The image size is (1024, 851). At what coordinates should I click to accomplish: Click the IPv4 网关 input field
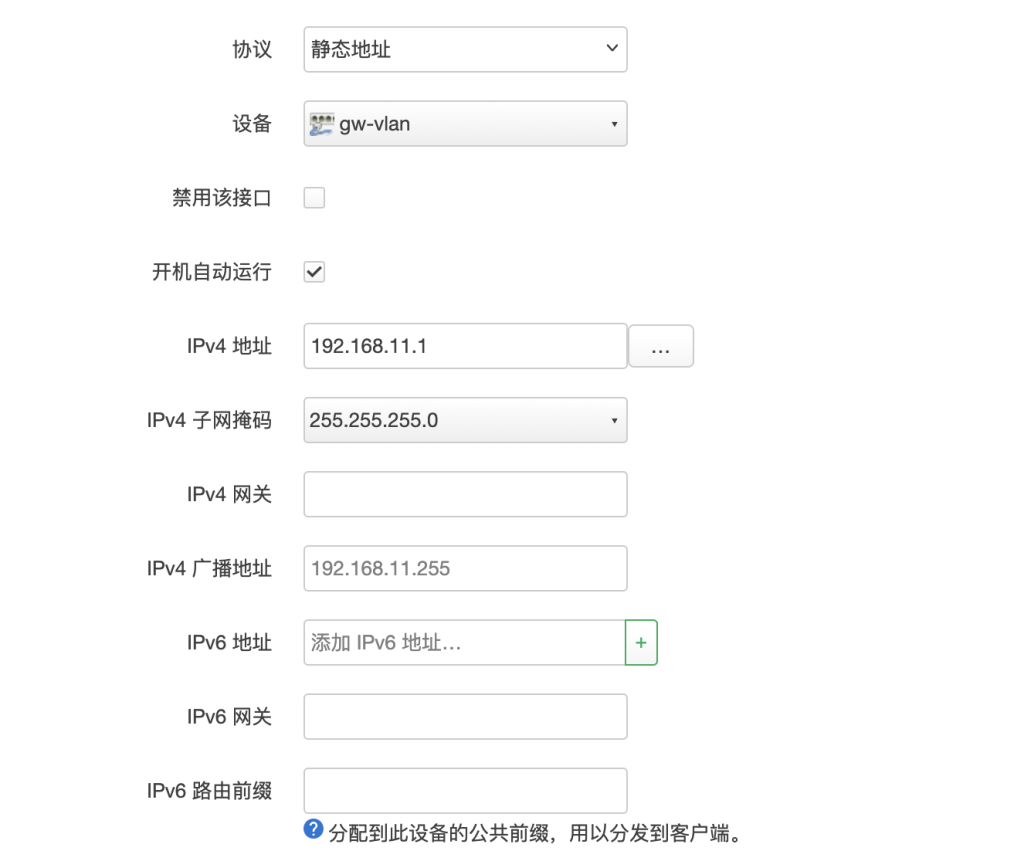click(464, 494)
